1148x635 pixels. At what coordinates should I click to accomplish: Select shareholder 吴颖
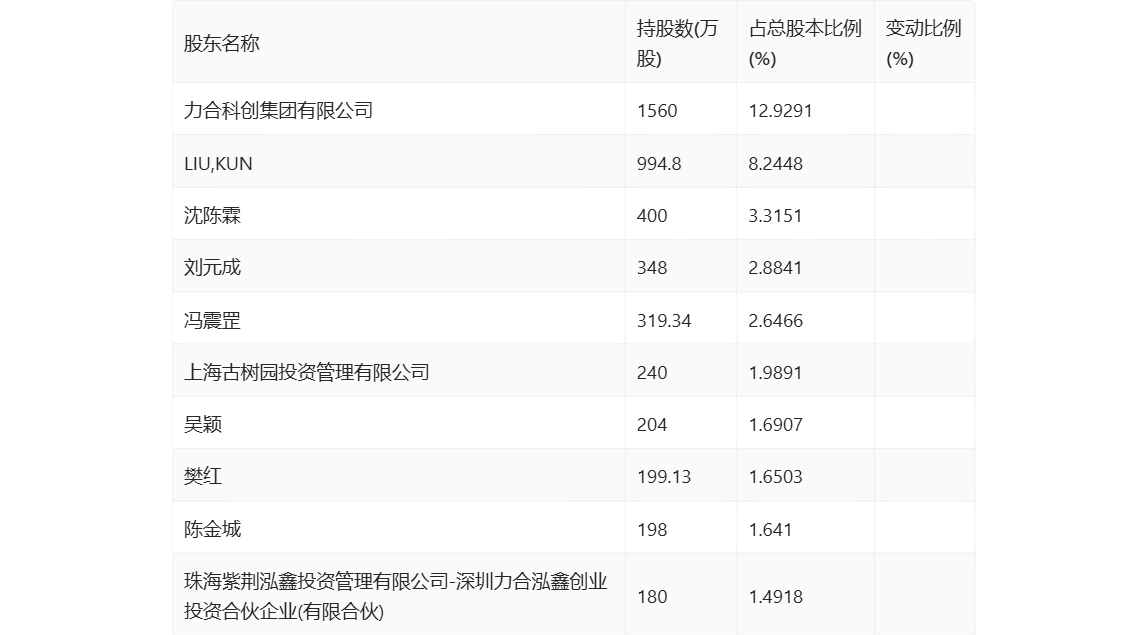click(x=203, y=424)
